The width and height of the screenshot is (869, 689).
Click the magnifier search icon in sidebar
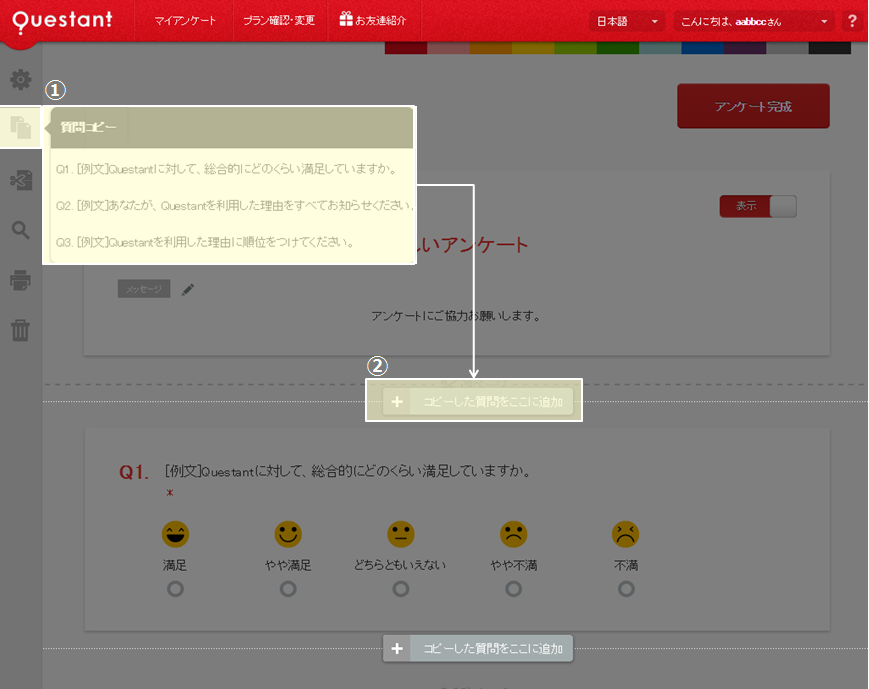click(x=21, y=229)
